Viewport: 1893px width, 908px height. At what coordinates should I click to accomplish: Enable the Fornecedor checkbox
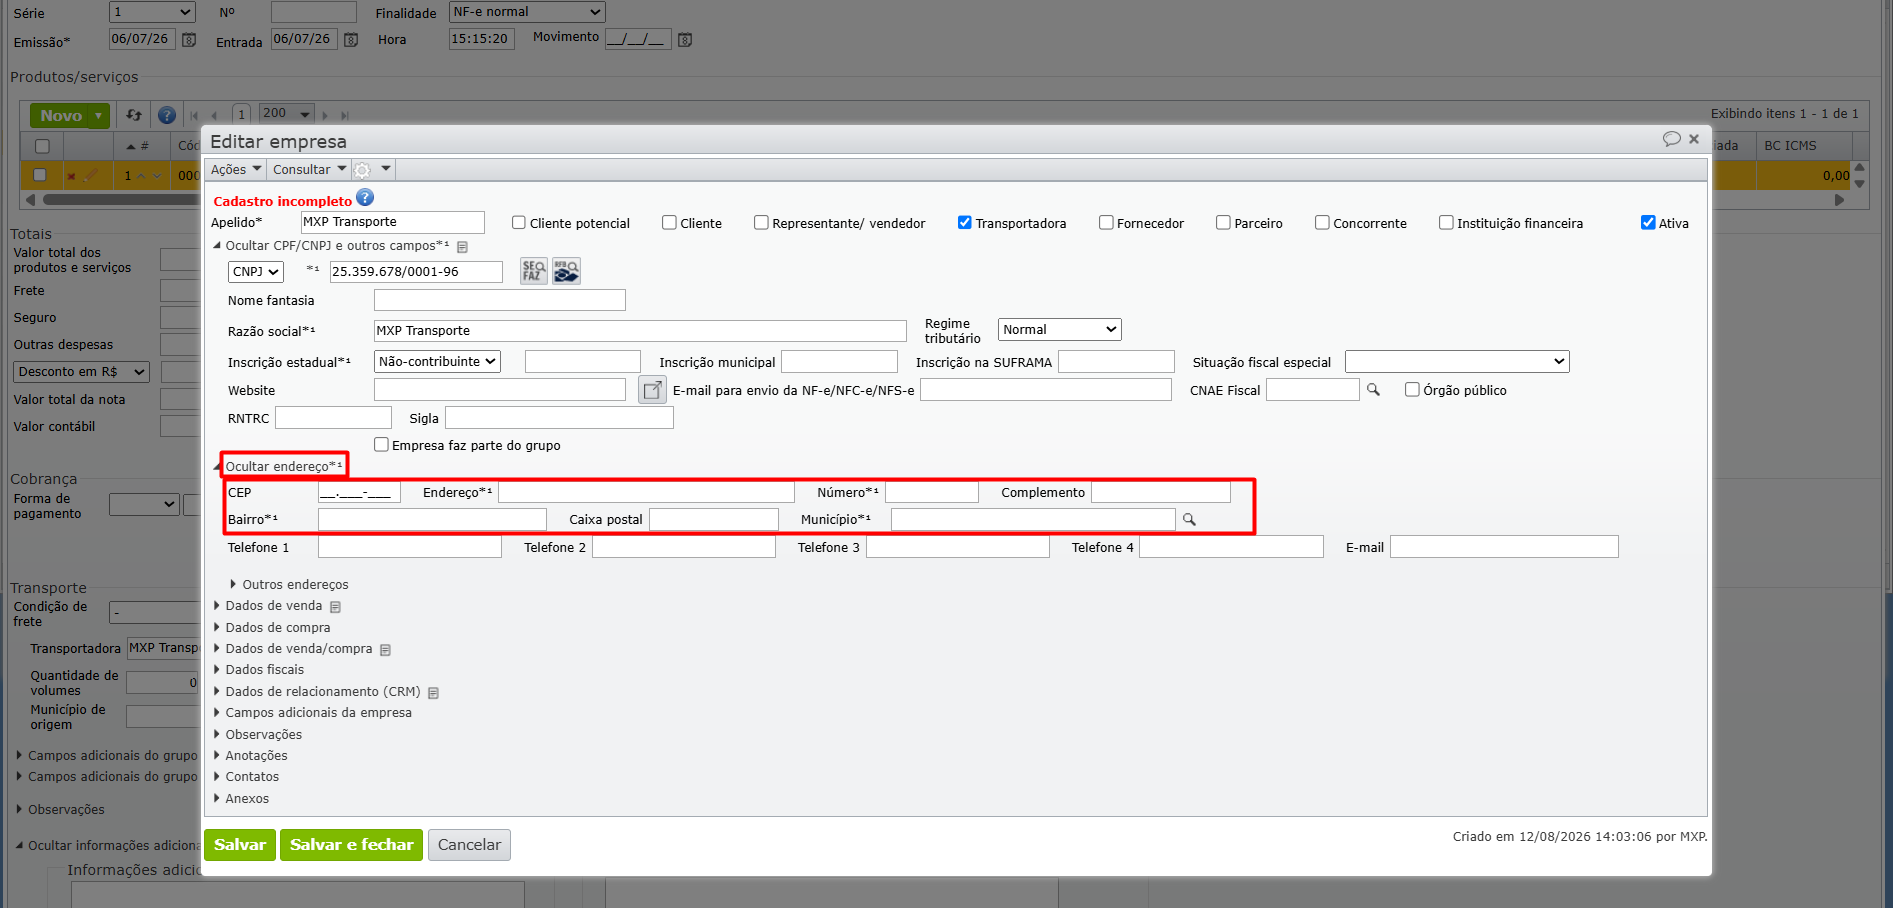coord(1106,223)
